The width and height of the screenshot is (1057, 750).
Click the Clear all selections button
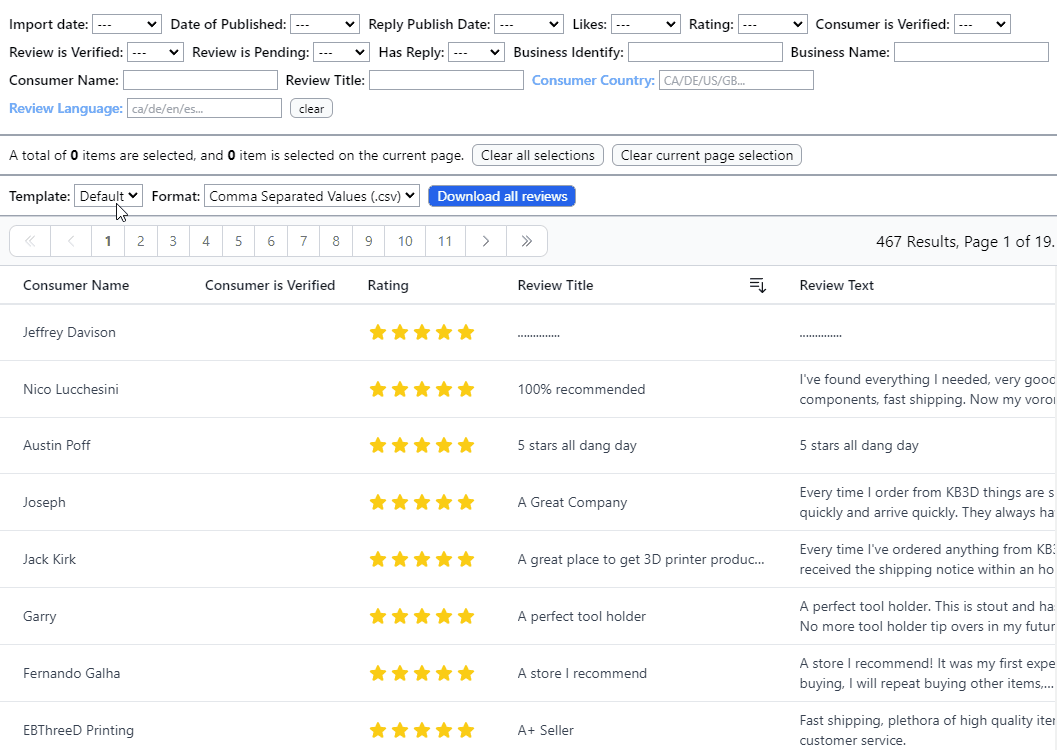click(538, 156)
